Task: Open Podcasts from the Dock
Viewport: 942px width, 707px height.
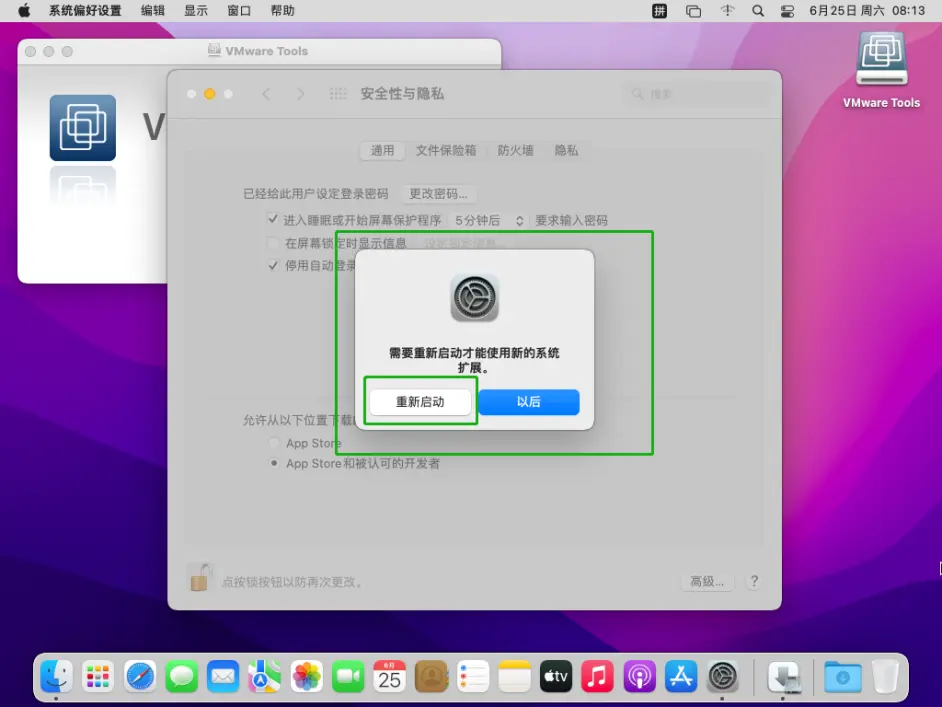Action: pyautogui.click(x=639, y=677)
